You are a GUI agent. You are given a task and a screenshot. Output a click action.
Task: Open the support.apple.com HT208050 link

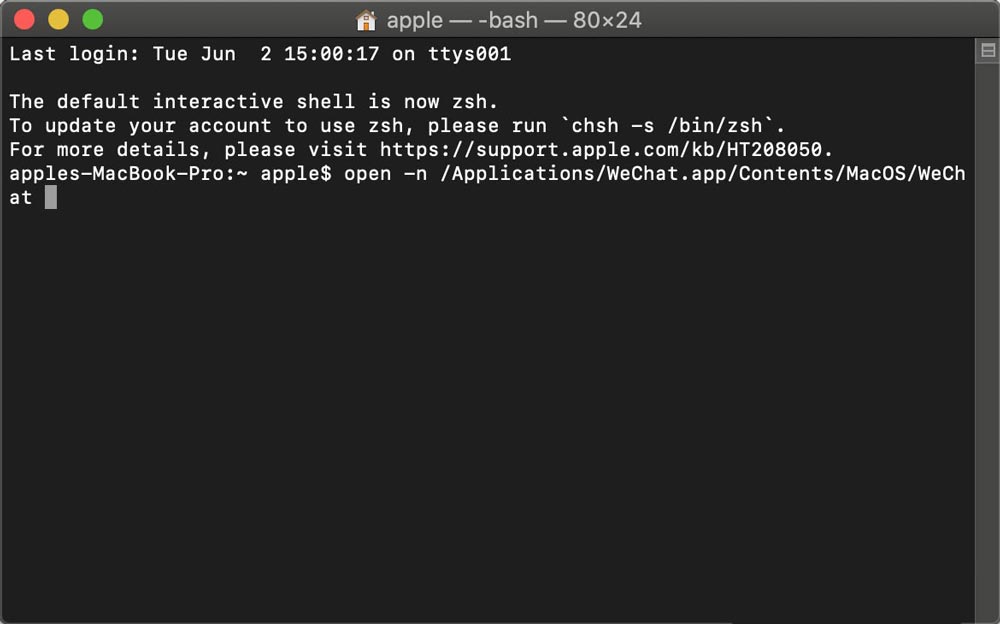[x=603, y=150]
